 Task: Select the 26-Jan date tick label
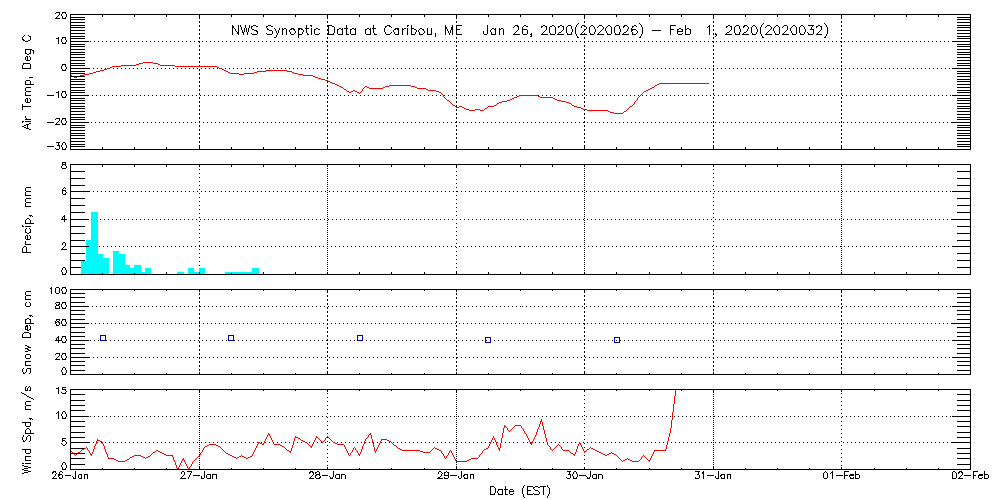pyautogui.click(x=72, y=477)
